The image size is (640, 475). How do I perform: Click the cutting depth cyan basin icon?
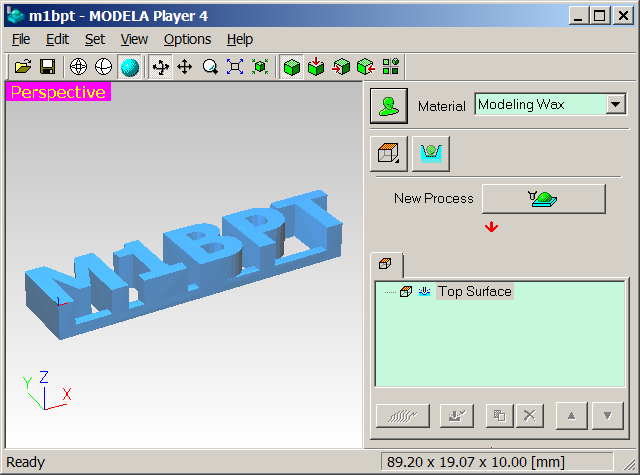(x=431, y=154)
